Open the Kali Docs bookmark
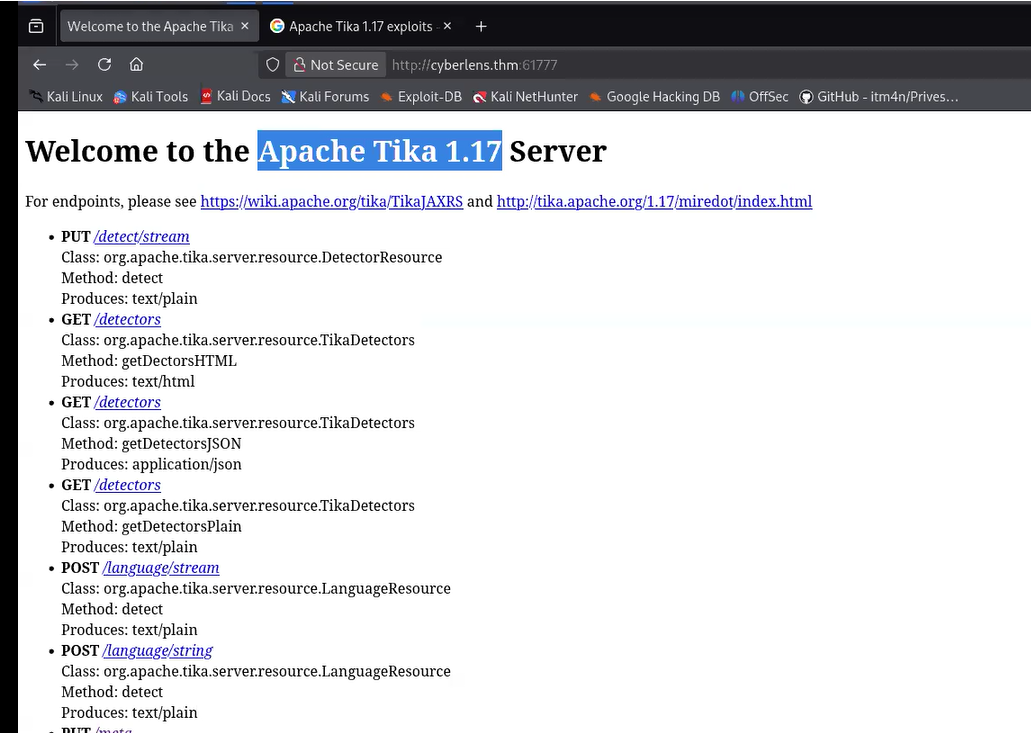The height and width of the screenshot is (733, 1031). tap(235, 97)
